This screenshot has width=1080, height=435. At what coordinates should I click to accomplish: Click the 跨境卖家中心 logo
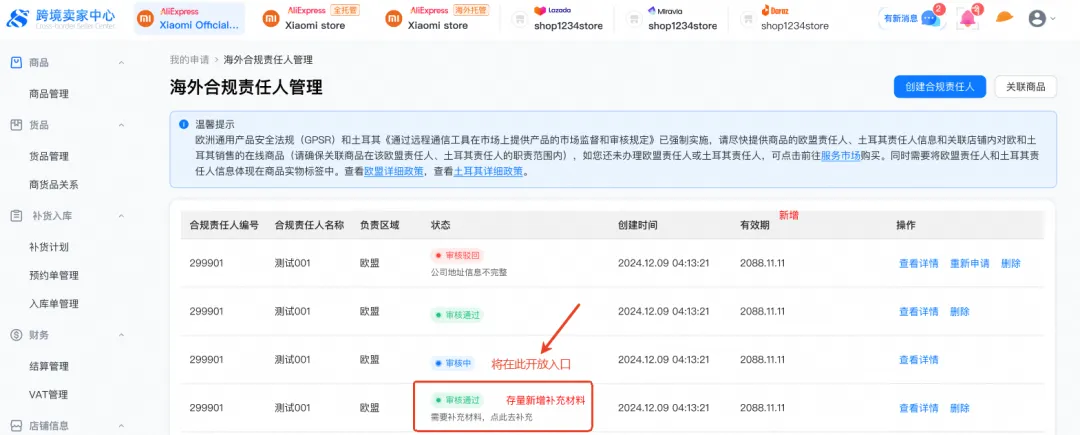tap(62, 19)
